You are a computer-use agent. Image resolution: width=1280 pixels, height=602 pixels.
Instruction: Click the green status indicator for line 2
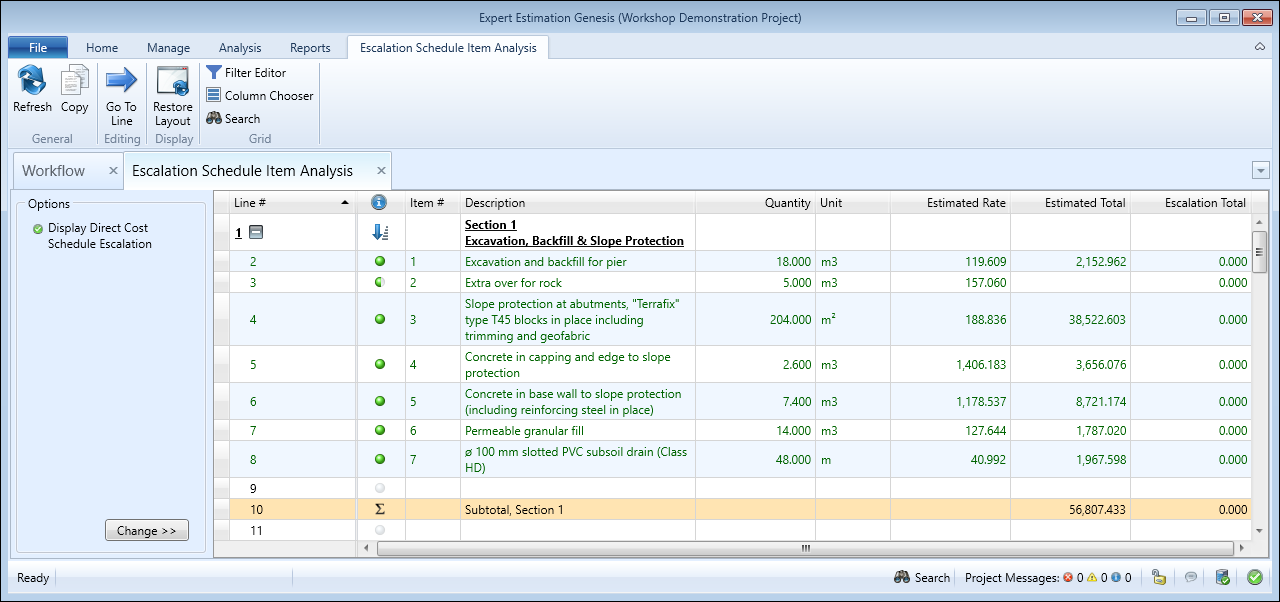[379, 262]
